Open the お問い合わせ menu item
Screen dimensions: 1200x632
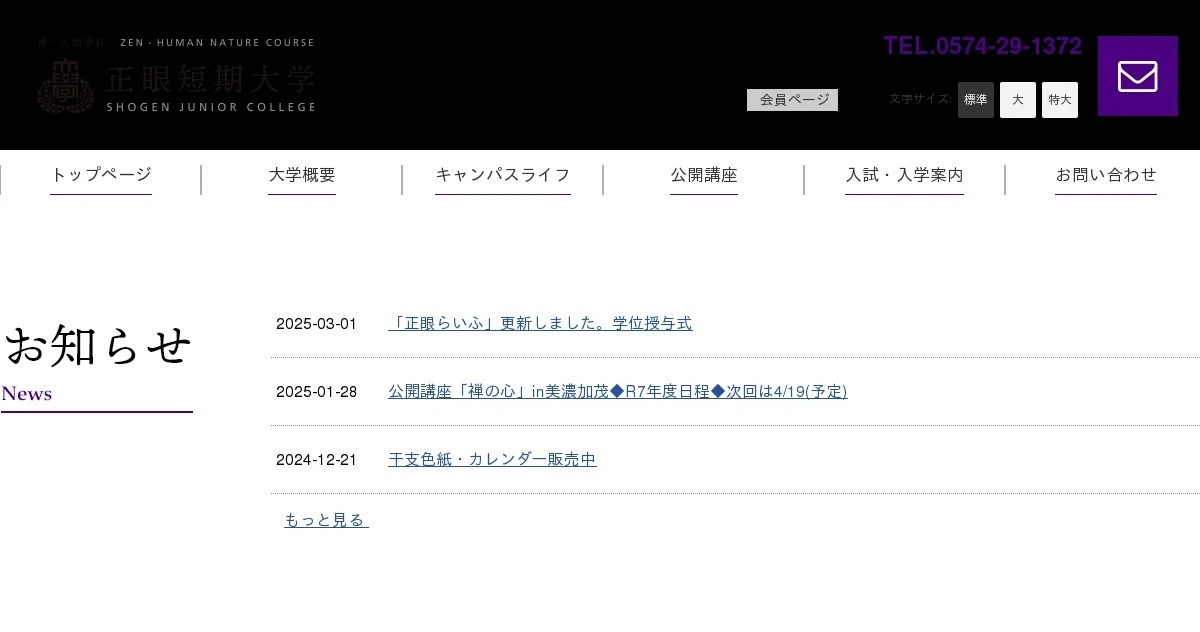[1106, 175]
